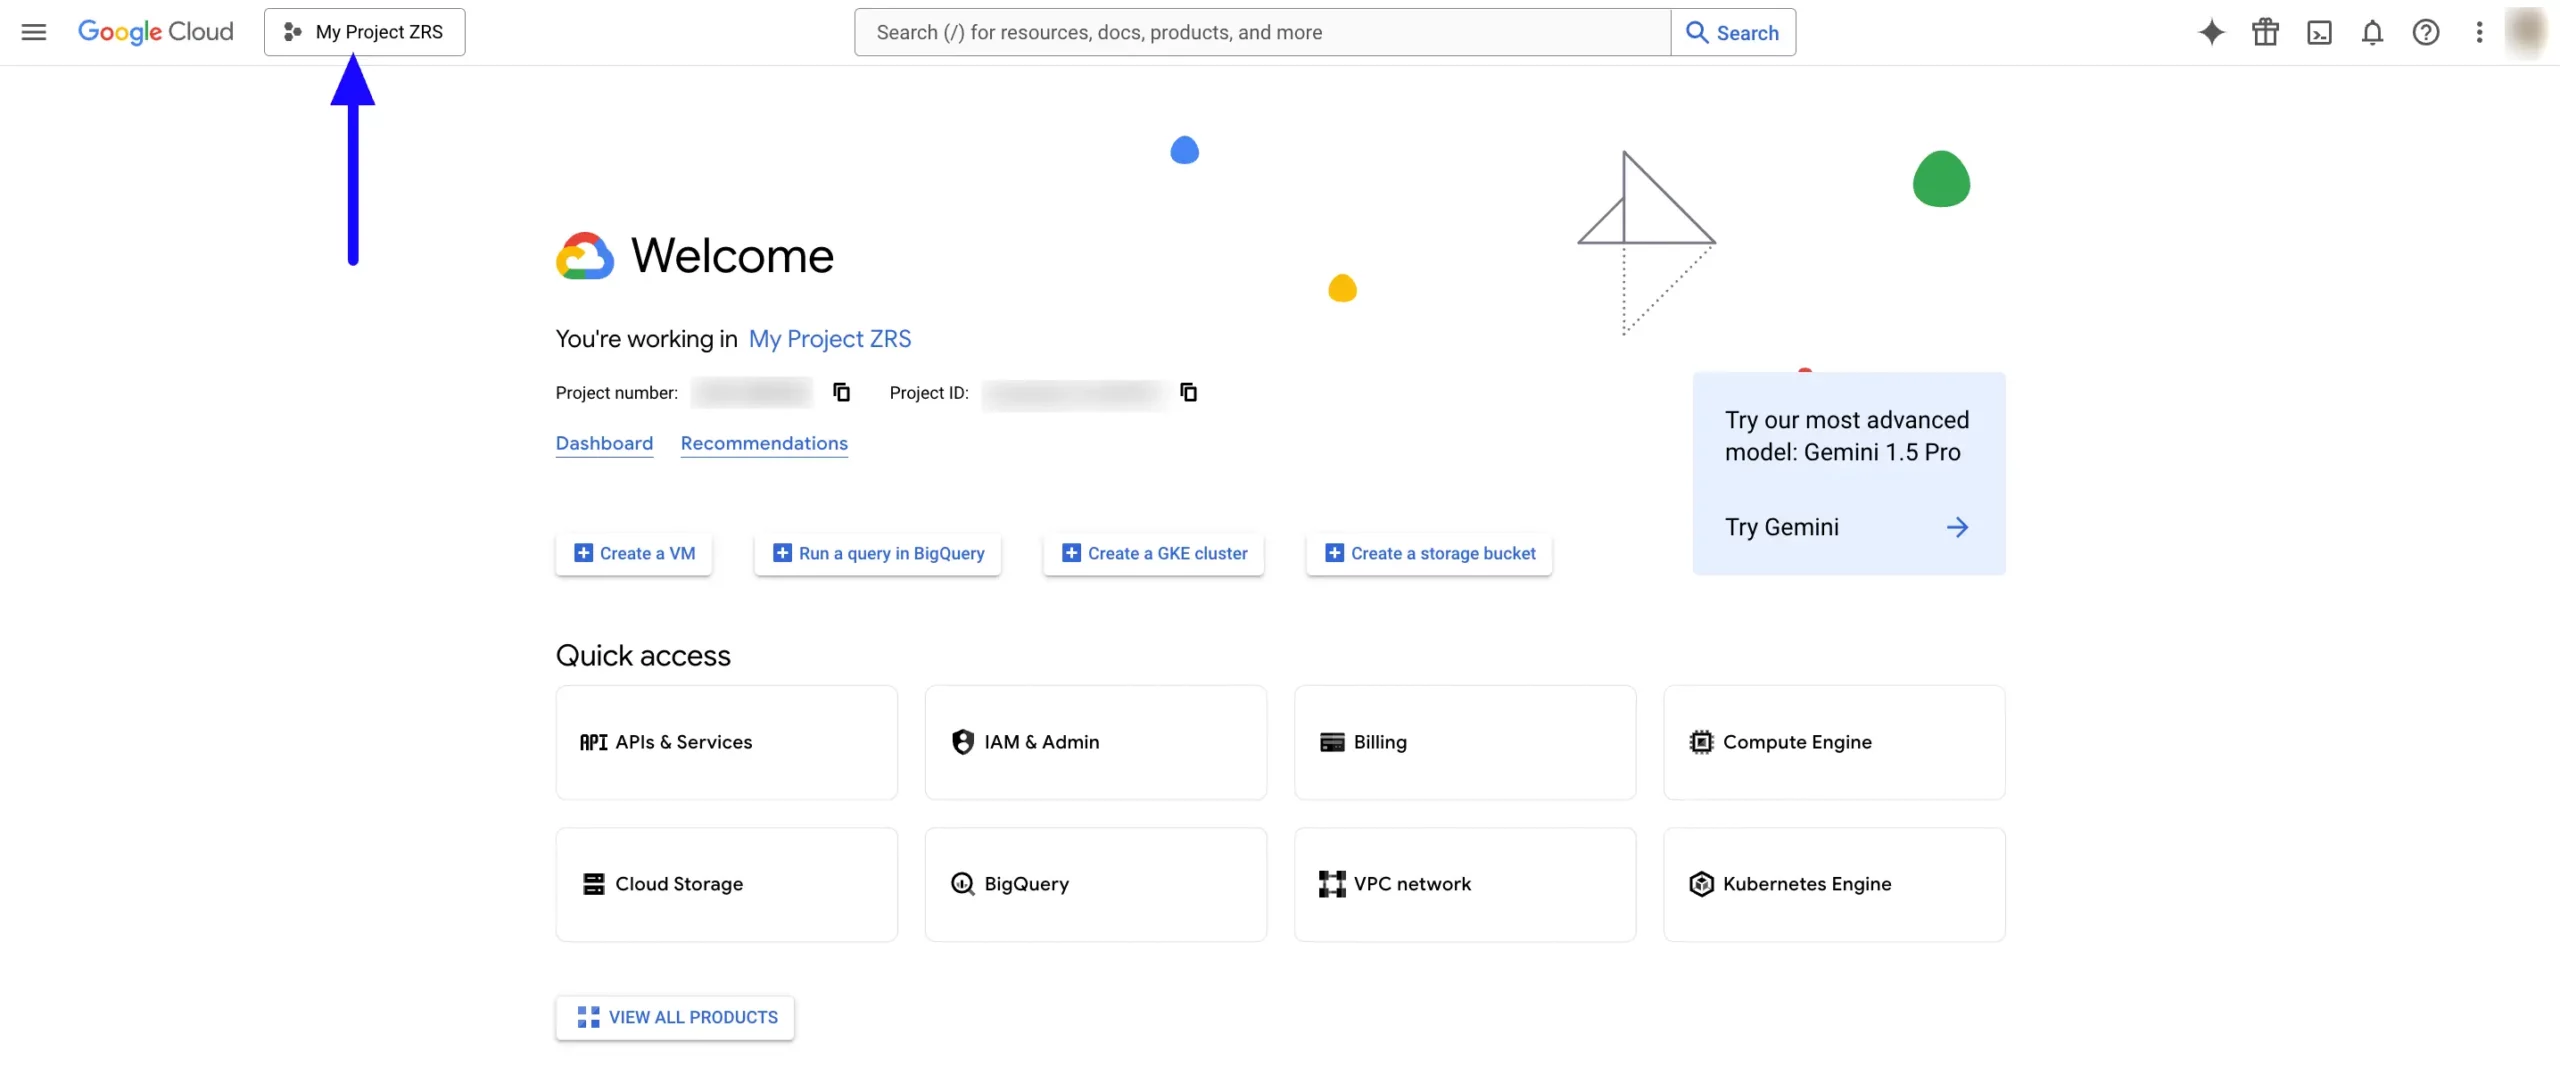Open the free trial gift icon
The image size is (2560, 1067).
(2265, 32)
